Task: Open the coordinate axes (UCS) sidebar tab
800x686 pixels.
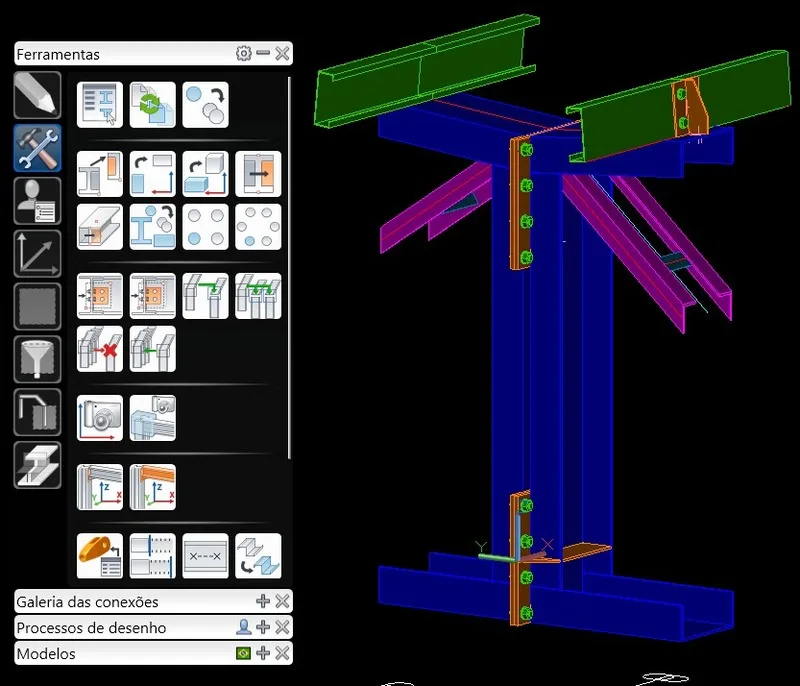Action: click(x=37, y=253)
